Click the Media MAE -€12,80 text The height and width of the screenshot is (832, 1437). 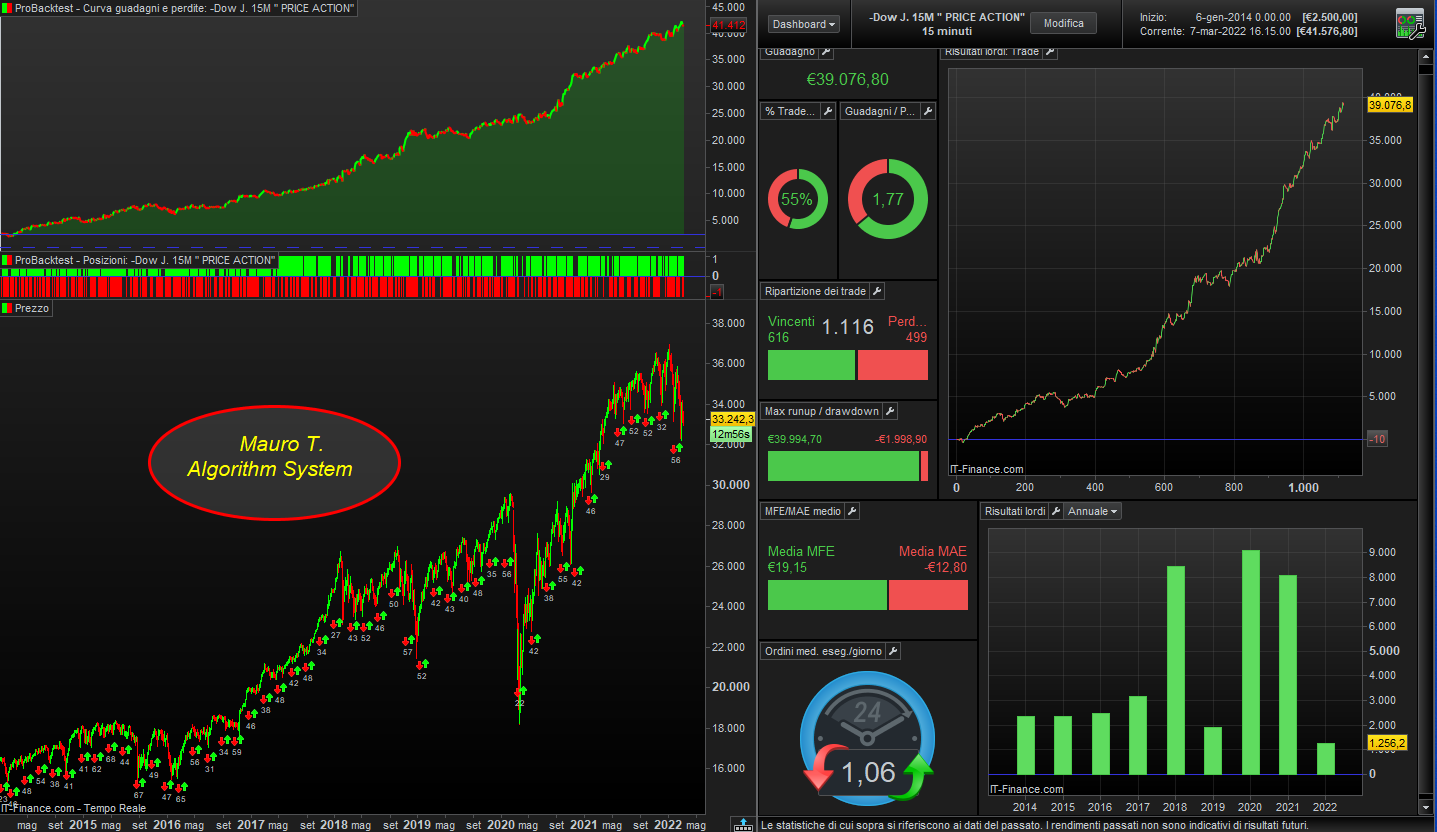932,559
